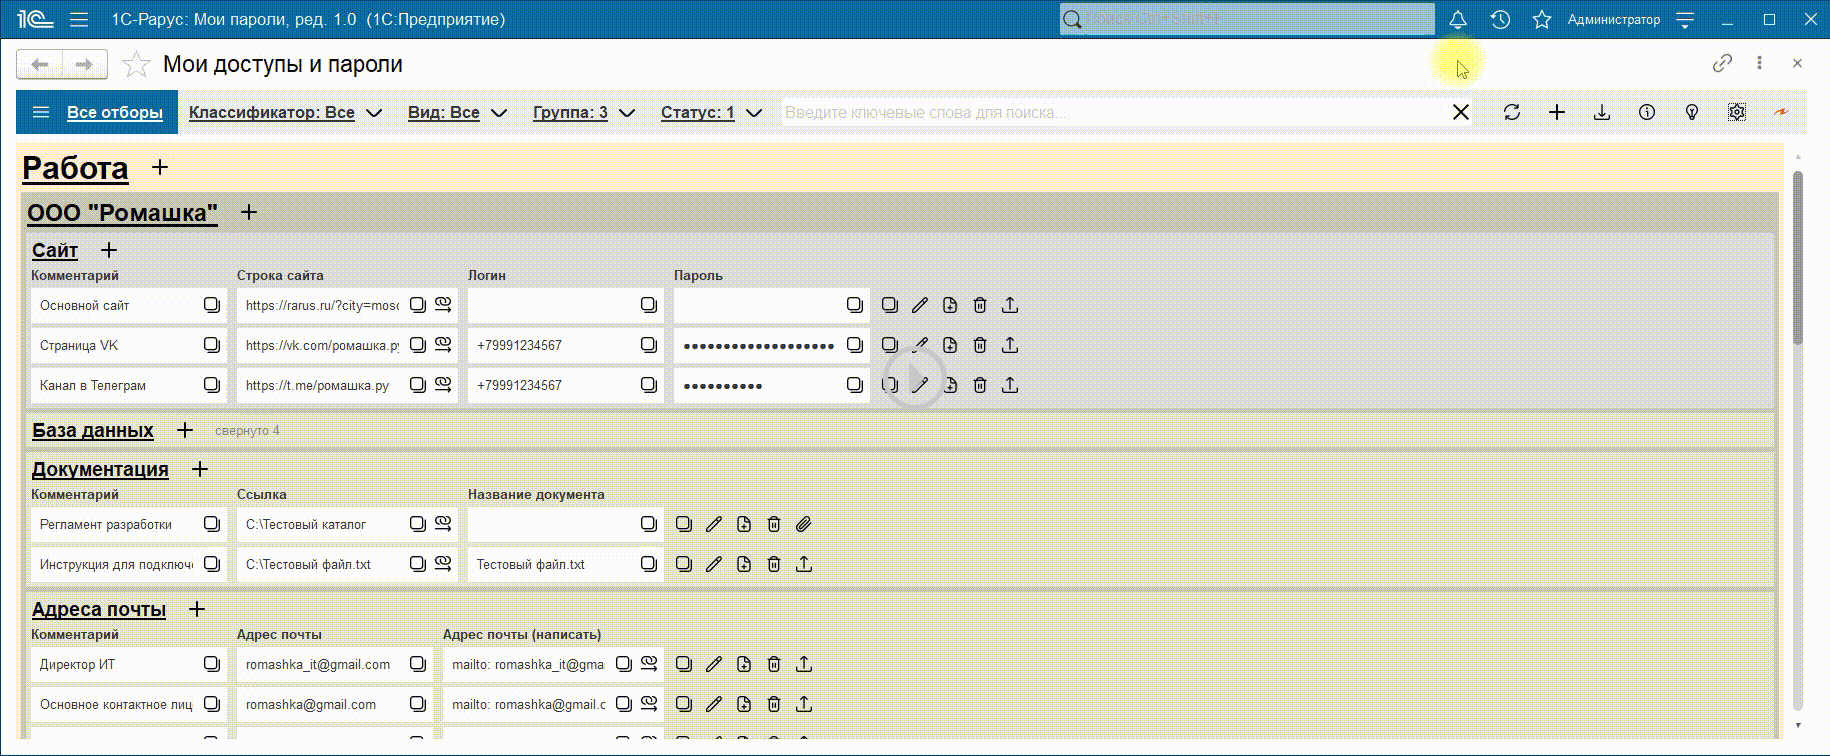Viewport: 1830px width, 756px height.
Task: Add a new Сайт record
Action: (x=109, y=250)
